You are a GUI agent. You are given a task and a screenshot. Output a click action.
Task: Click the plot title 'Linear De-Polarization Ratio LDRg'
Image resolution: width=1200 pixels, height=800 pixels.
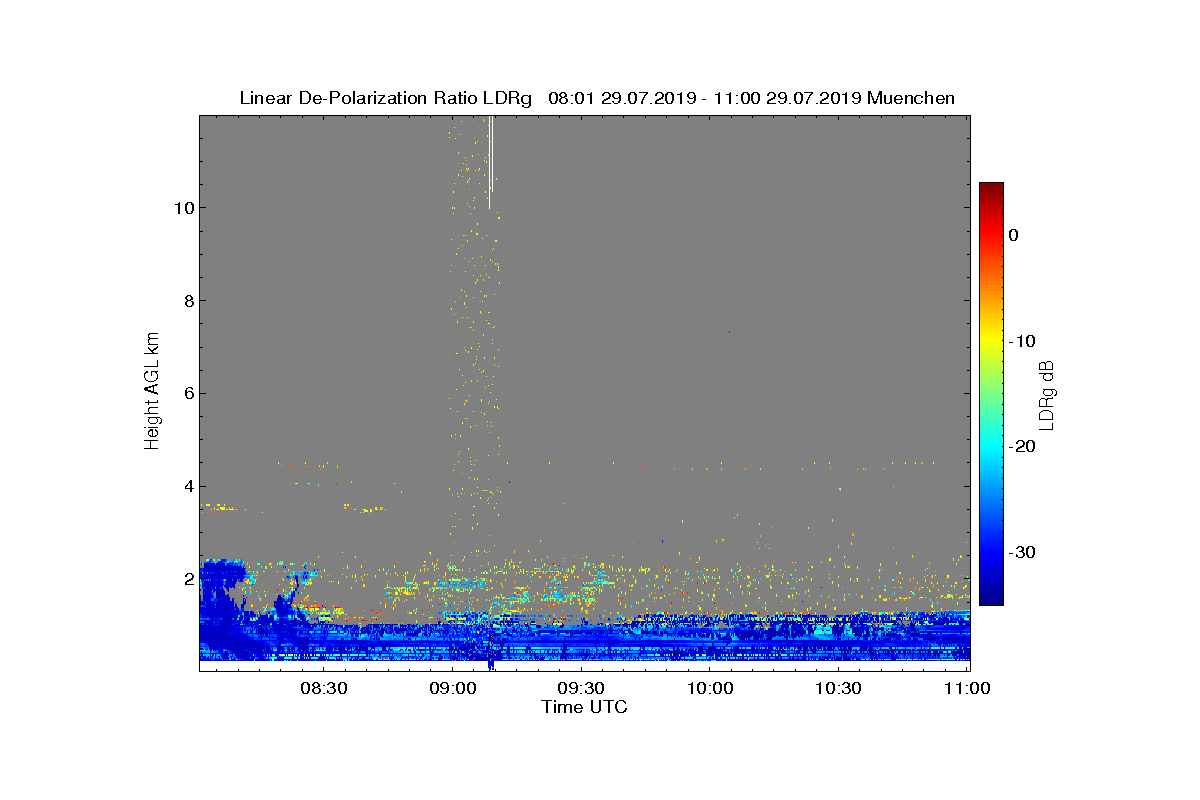pos(388,98)
